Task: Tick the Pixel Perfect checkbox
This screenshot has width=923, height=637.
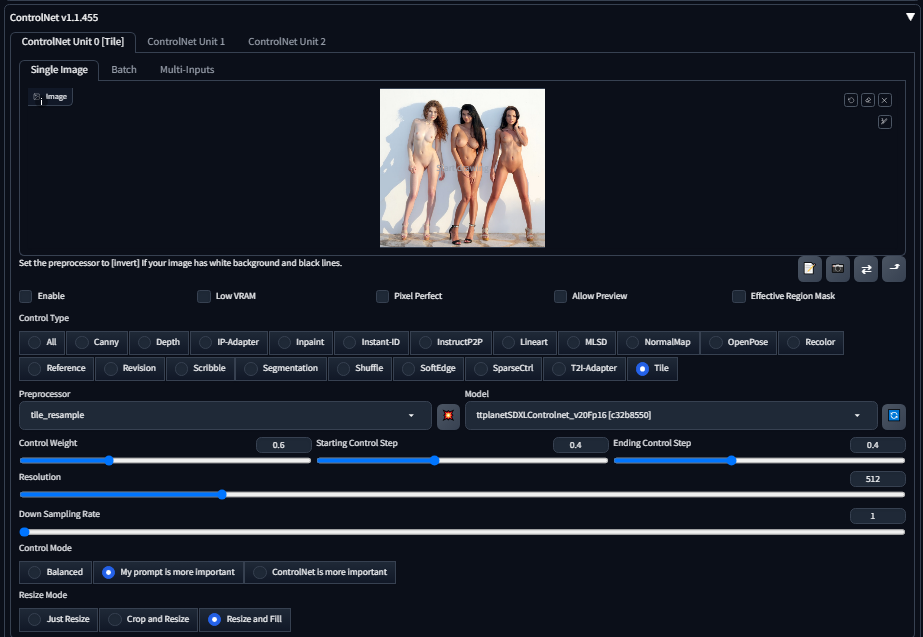Action: click(x=382, y=296)
